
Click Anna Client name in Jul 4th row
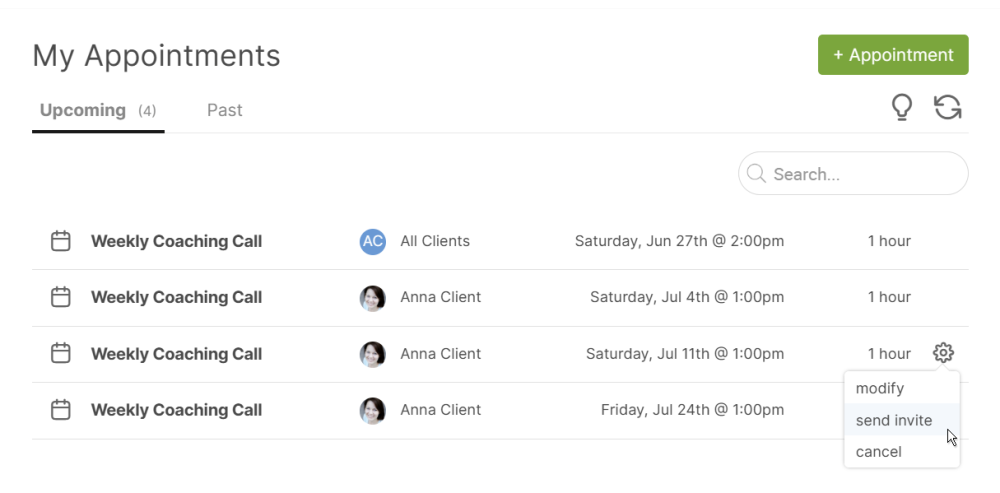[x=441, y=297]
